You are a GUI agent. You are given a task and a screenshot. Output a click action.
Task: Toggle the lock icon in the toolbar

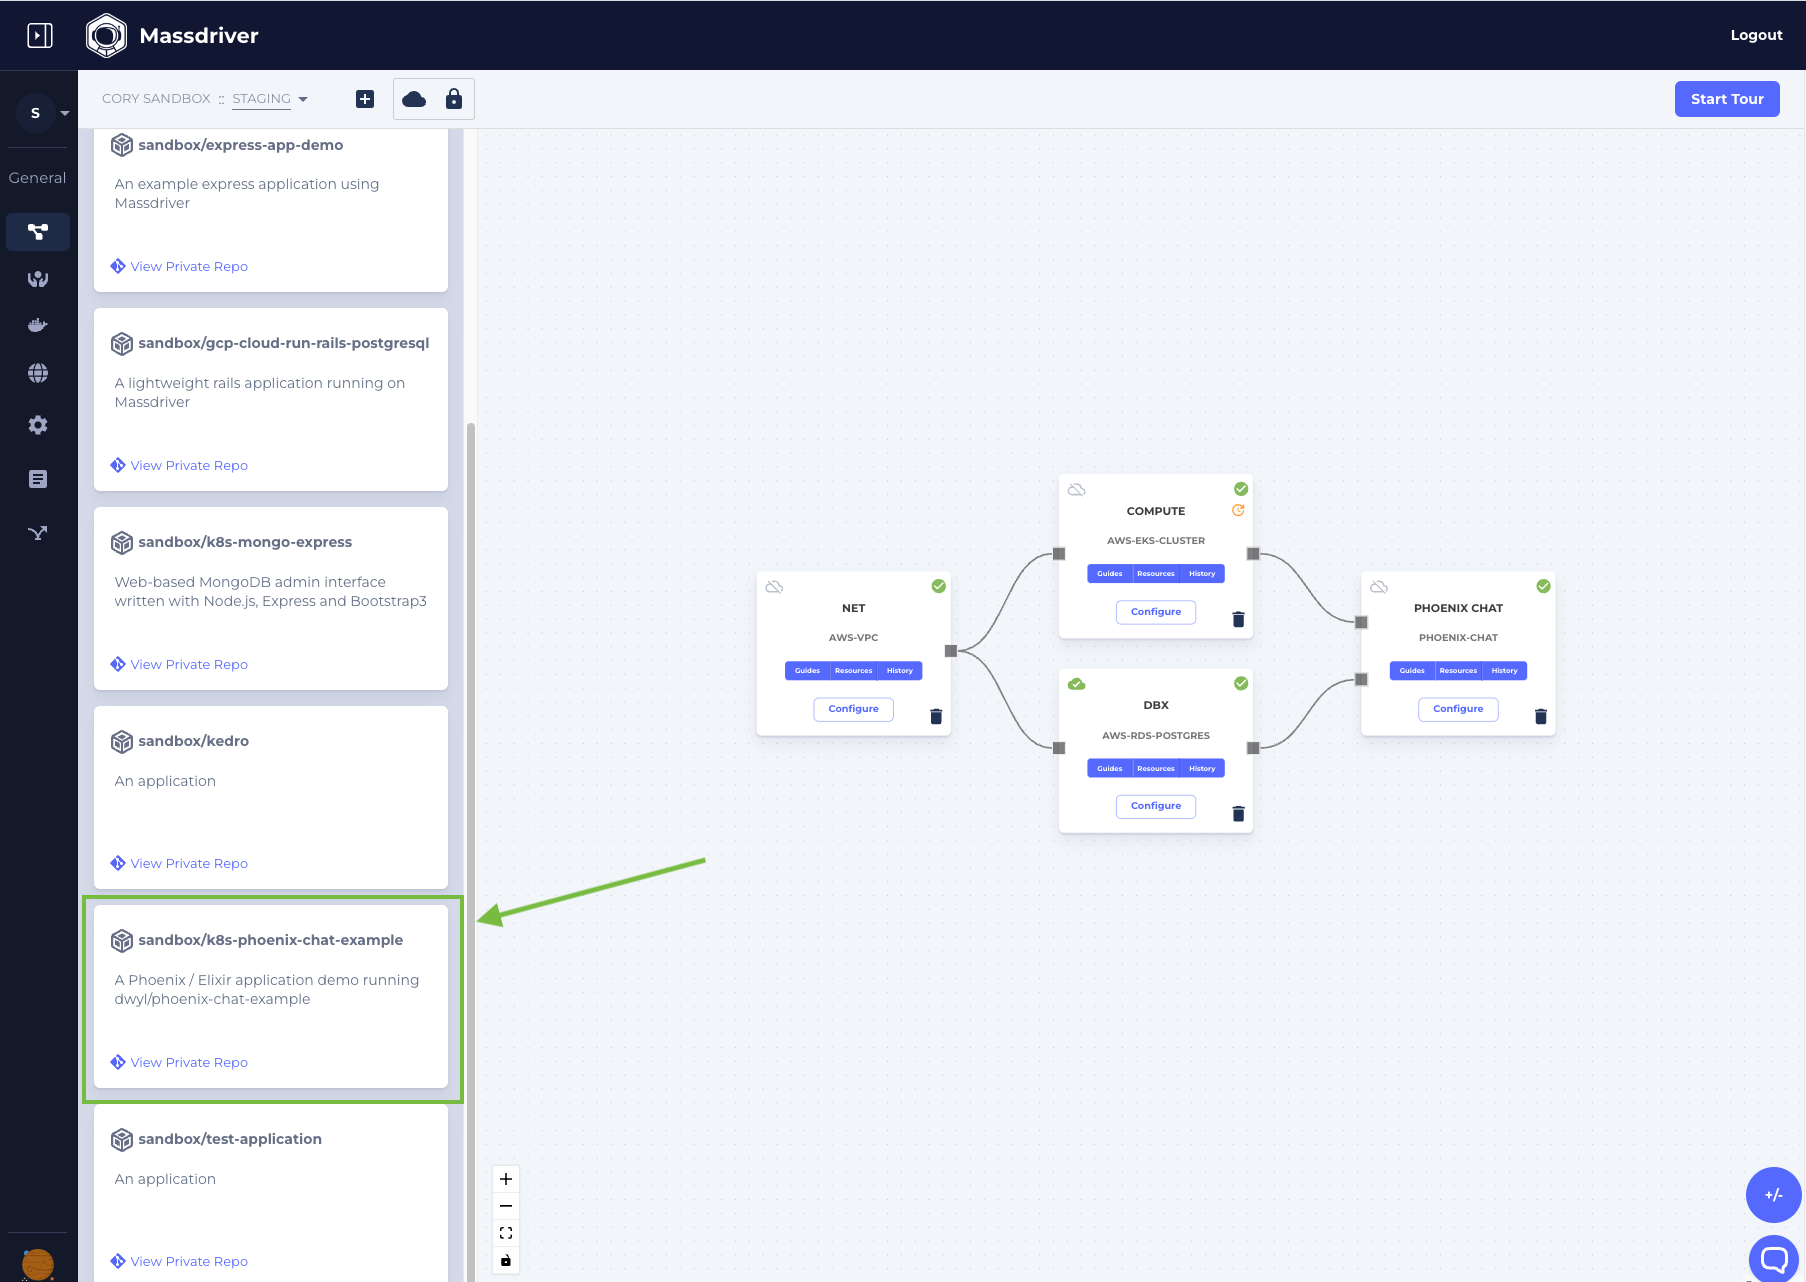[454, 99]
